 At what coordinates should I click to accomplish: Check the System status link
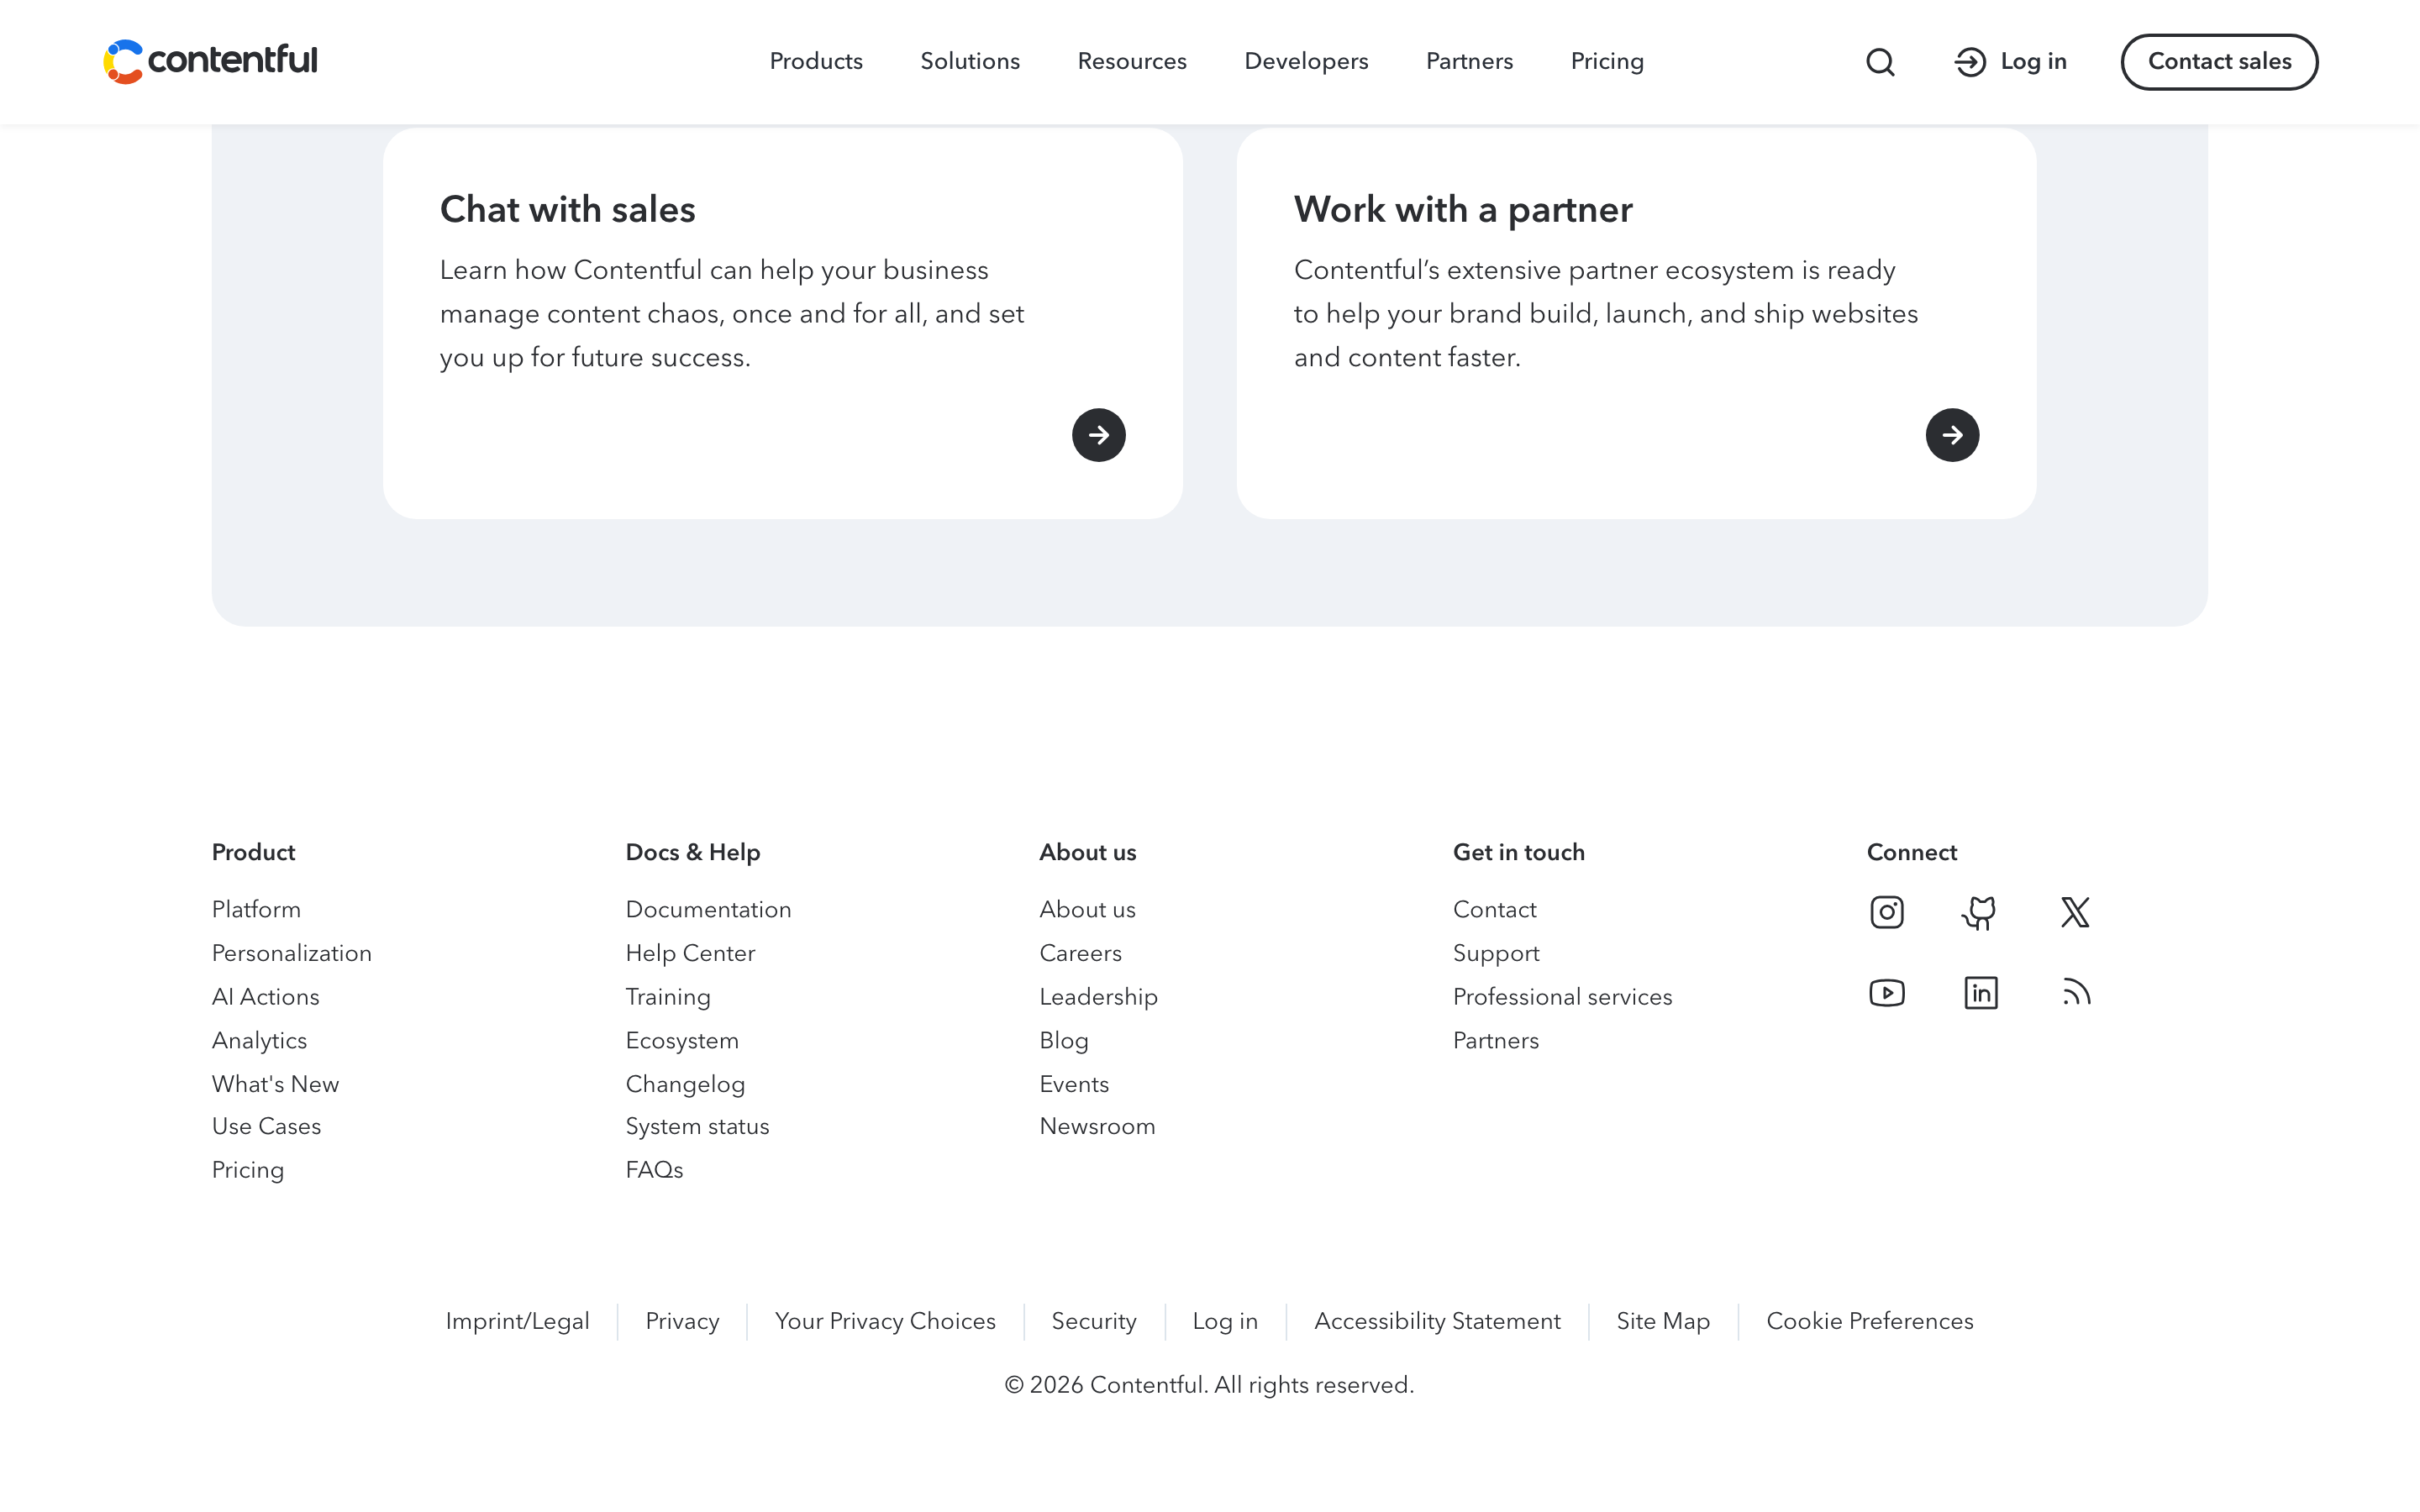tap(697, 1127)
